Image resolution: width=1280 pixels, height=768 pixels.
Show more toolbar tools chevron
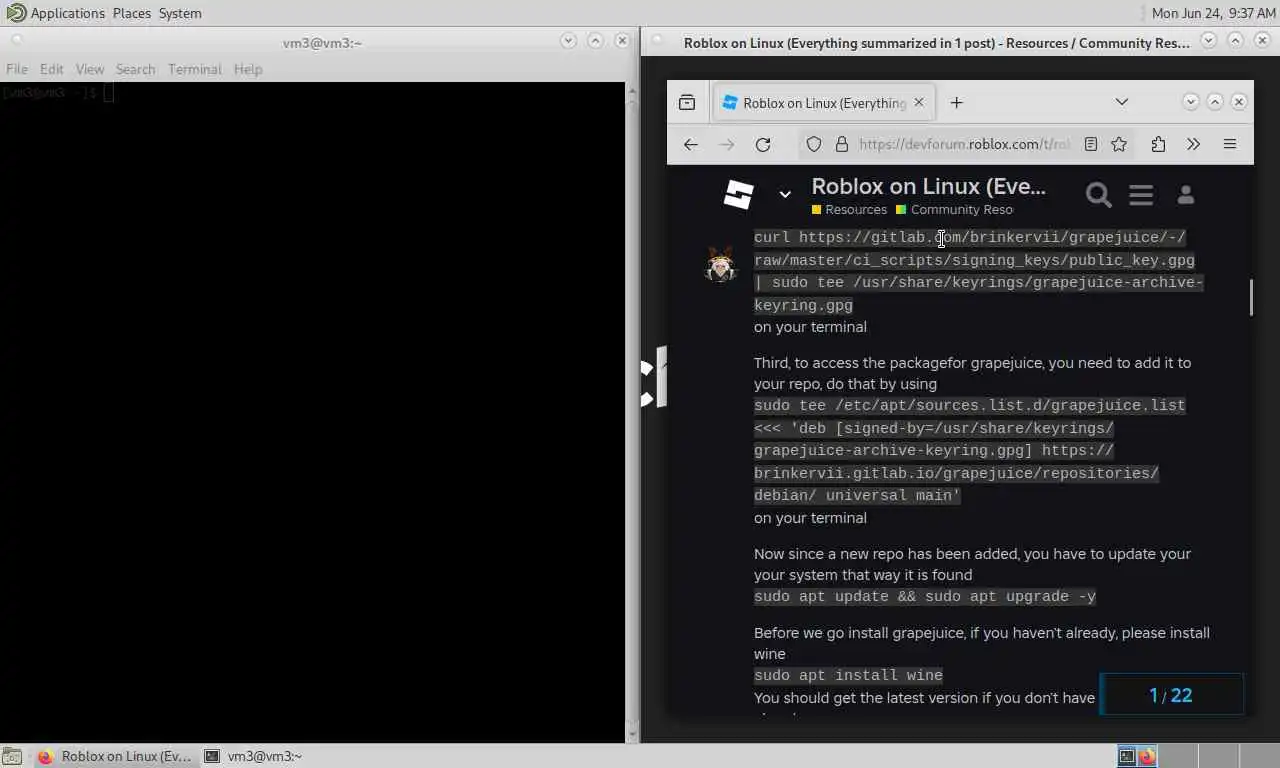pyautogui.click(x=1193, y=144)
